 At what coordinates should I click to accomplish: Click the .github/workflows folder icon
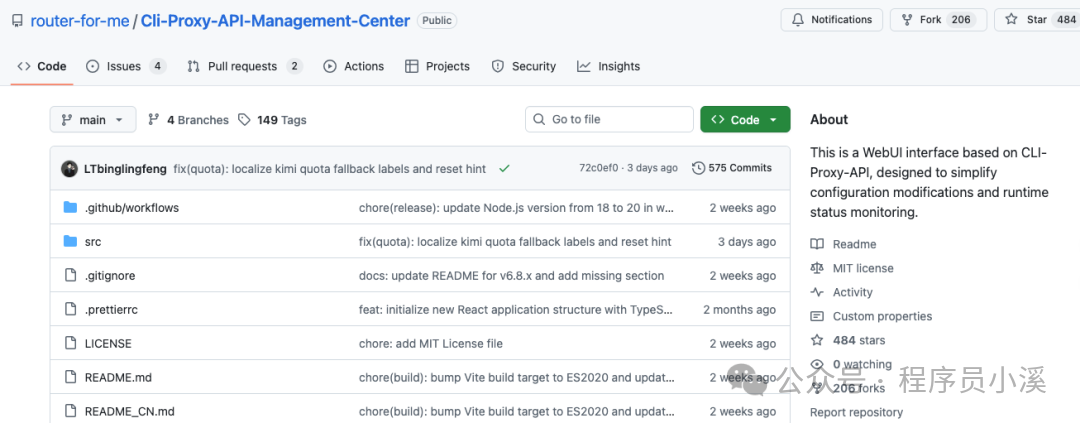point(70,208)
